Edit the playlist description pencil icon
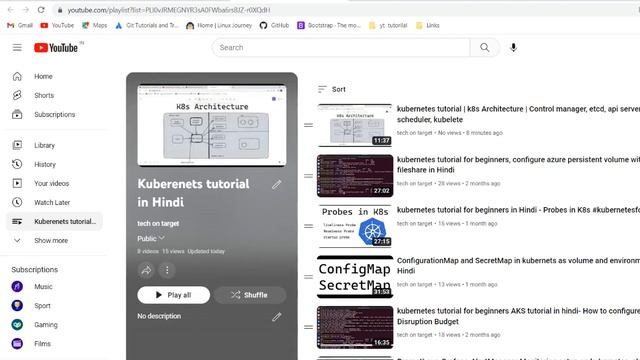This screenshot has height=360, width=640. tap(277, 317)
